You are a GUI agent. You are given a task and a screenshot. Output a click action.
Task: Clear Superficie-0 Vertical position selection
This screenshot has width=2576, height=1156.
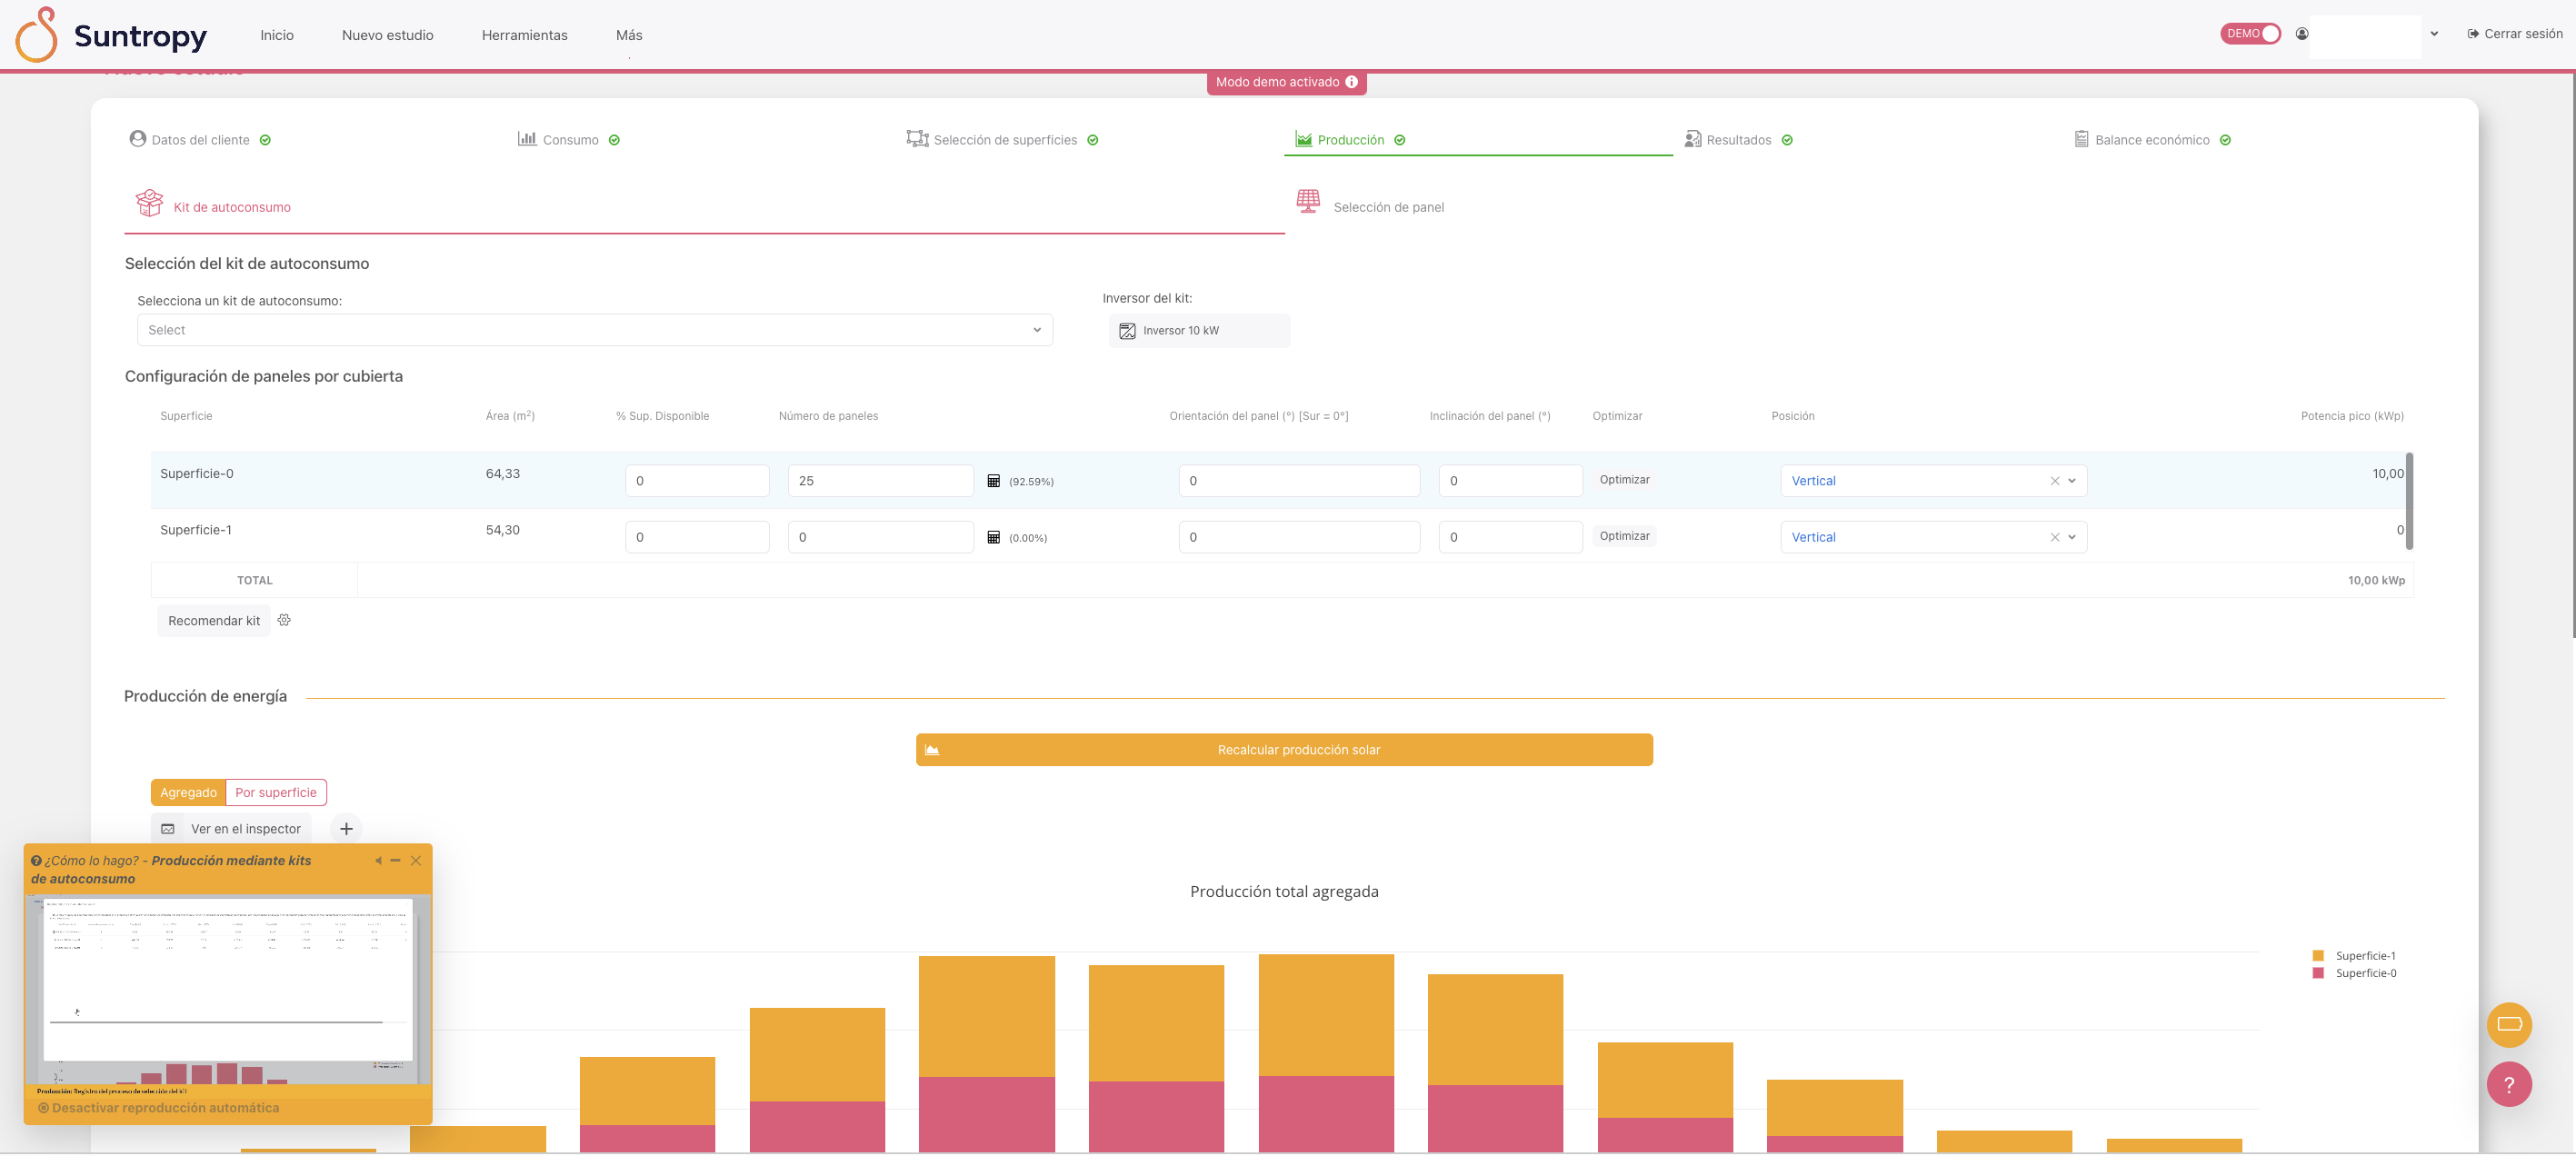(2054, 481)
